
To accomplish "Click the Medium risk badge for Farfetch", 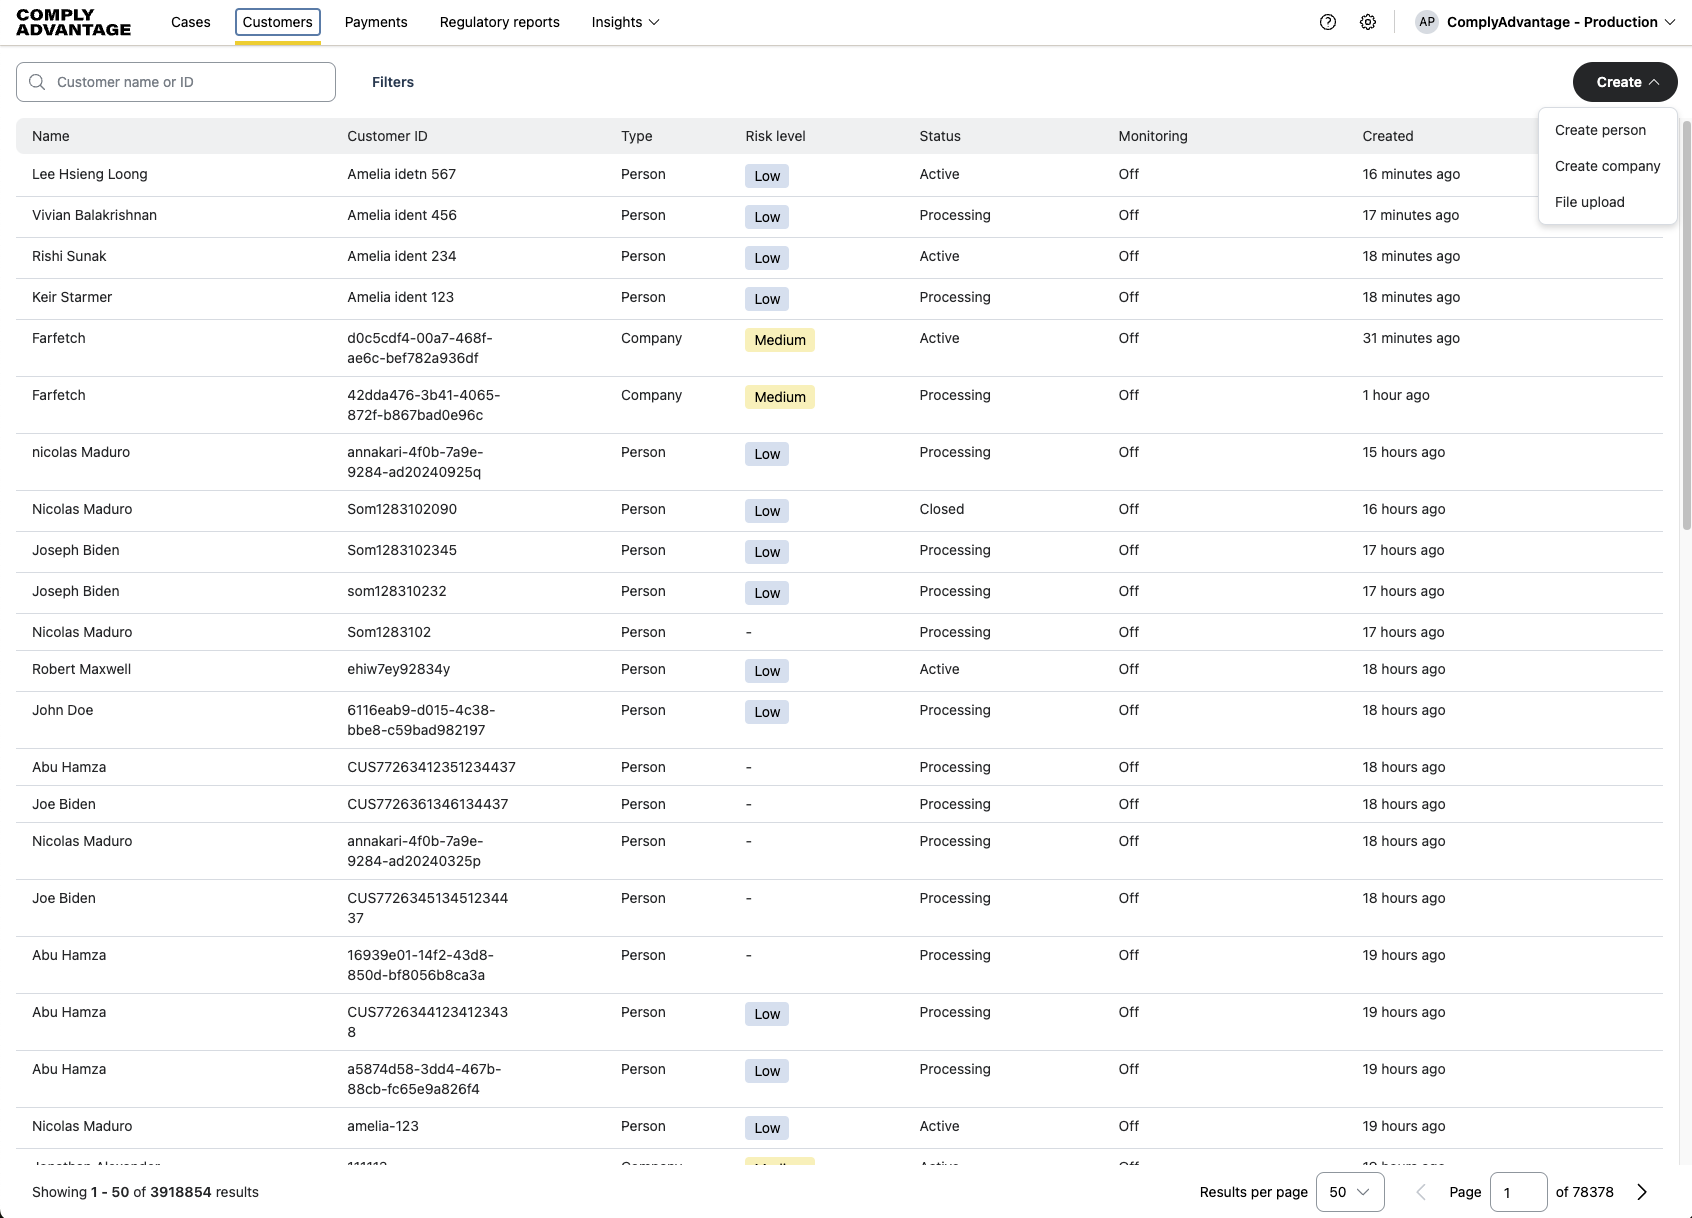I will pyautogui.click(x=779, y=340).
